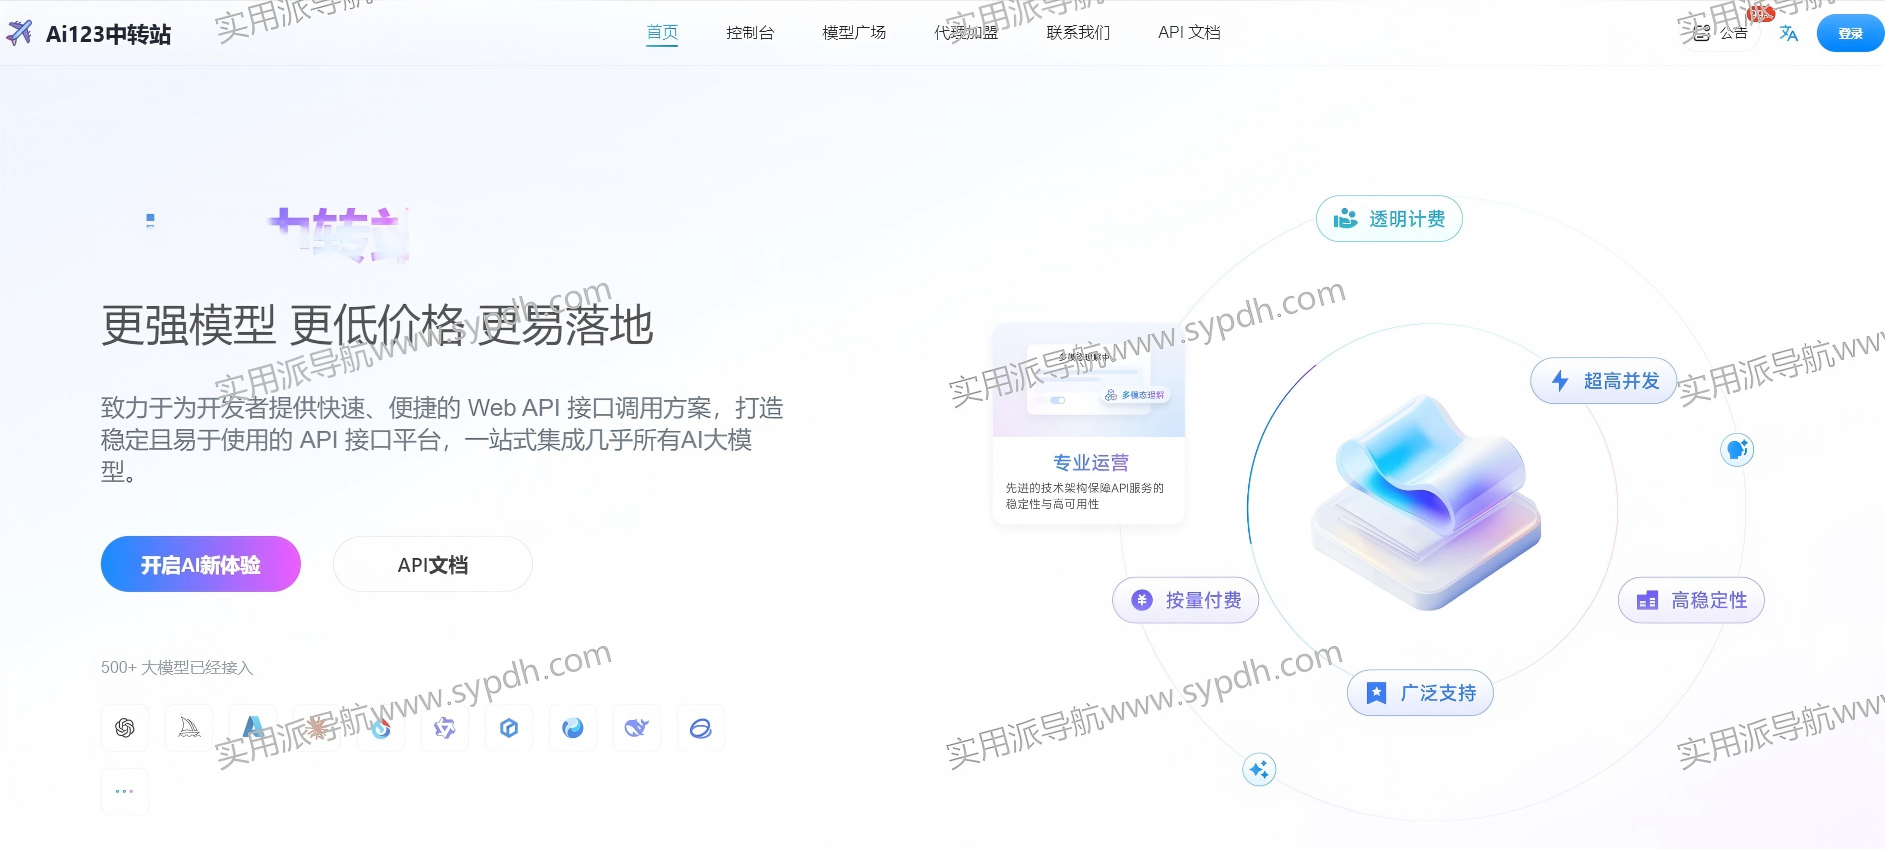
Task: Click the blue orbit ring model icon
Action: pos(701,728)
